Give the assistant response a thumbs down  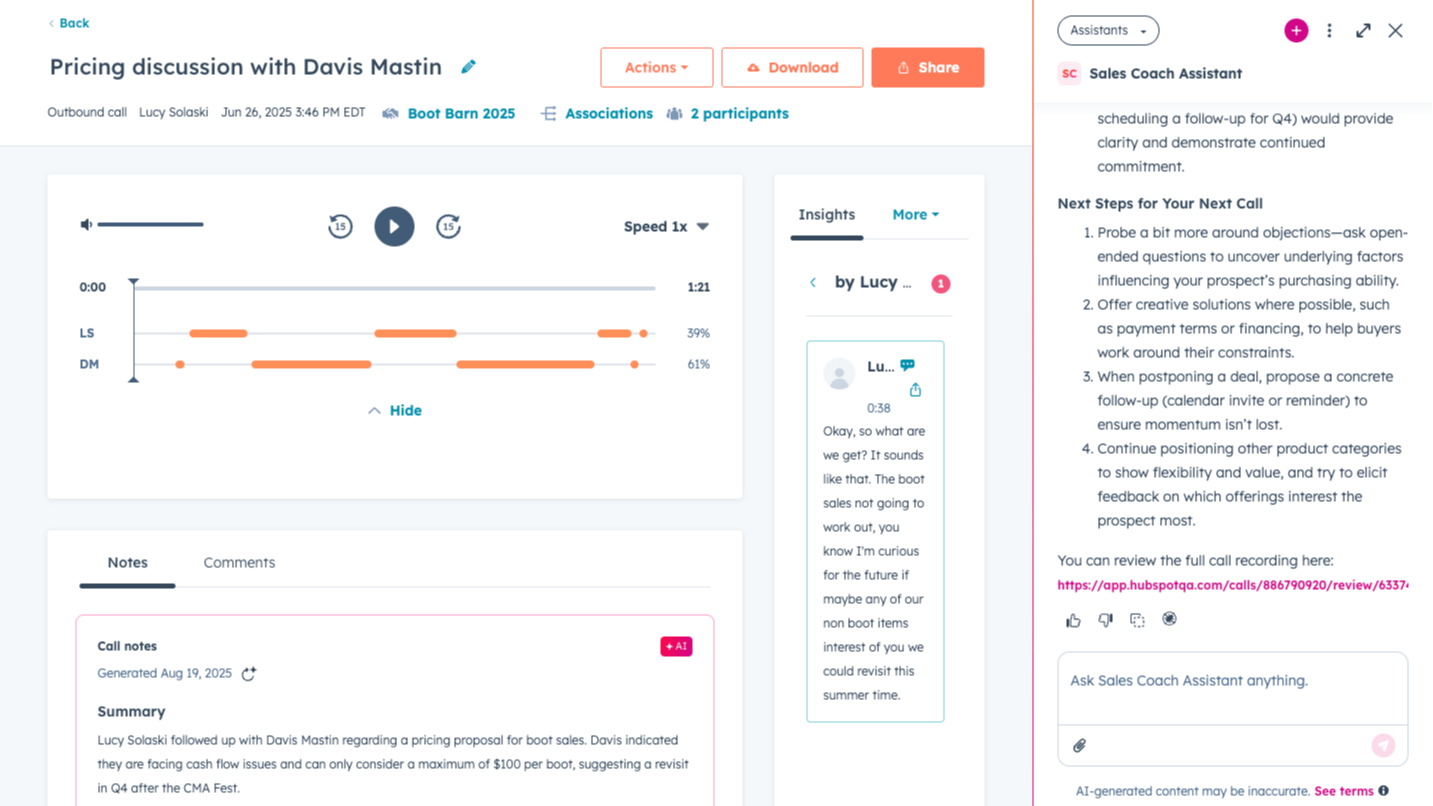(1105, 620)
